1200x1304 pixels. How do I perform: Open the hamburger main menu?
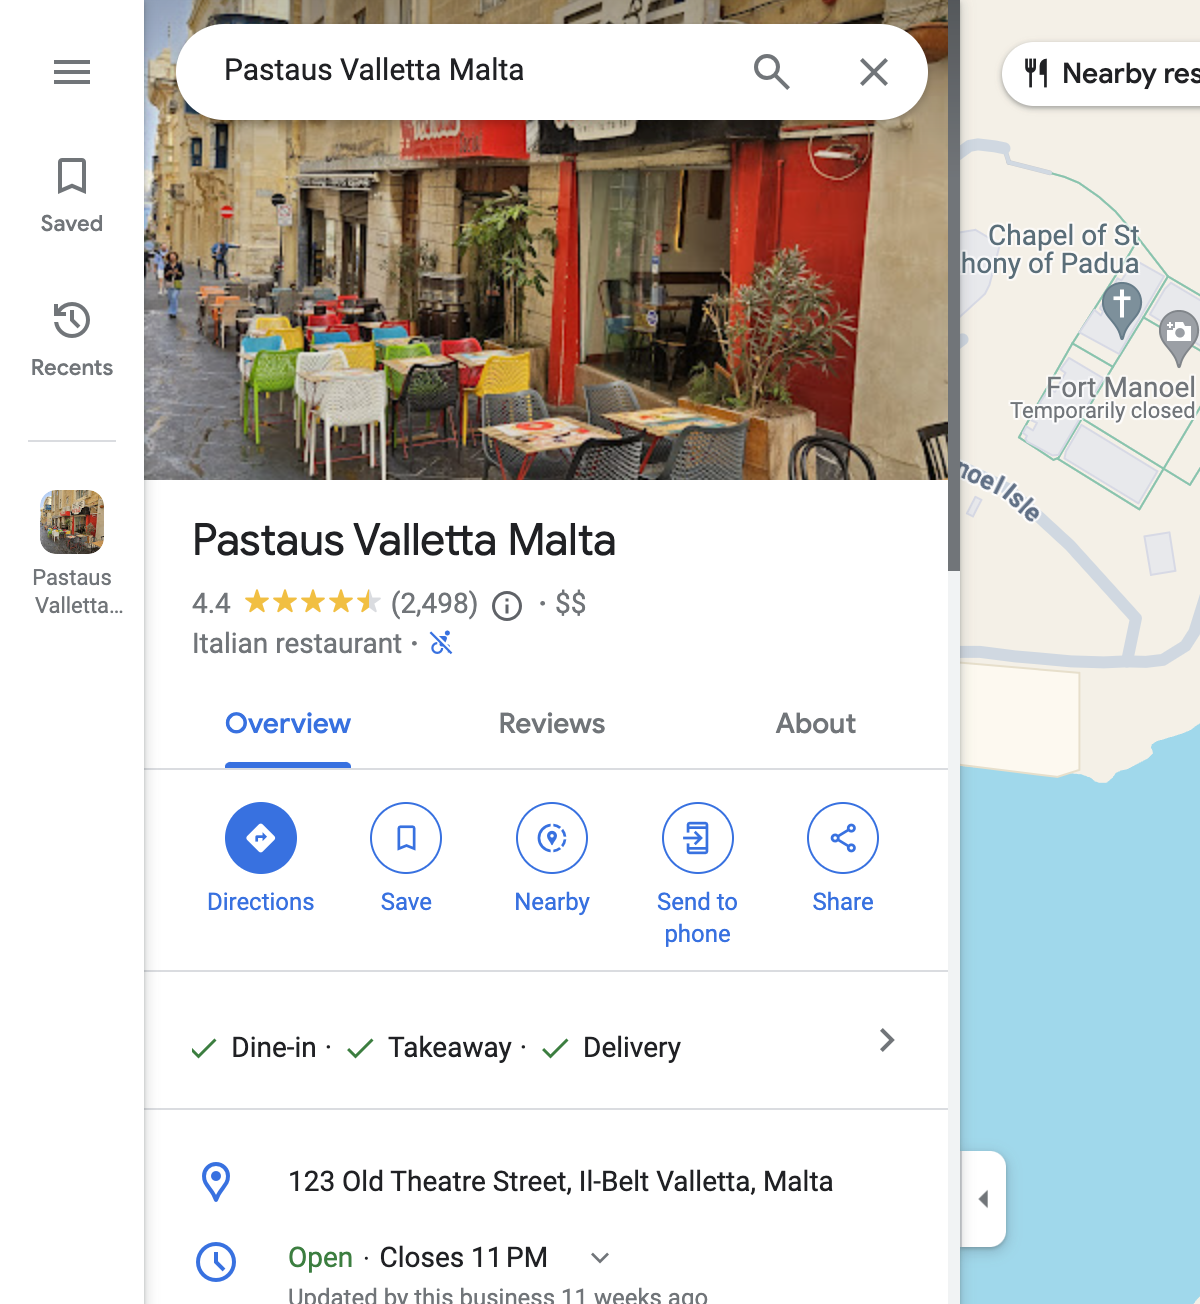(72, 72)
